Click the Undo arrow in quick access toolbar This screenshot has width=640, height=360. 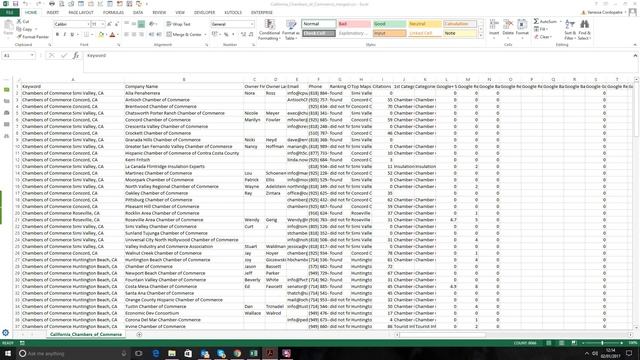[x=25, y=4]
